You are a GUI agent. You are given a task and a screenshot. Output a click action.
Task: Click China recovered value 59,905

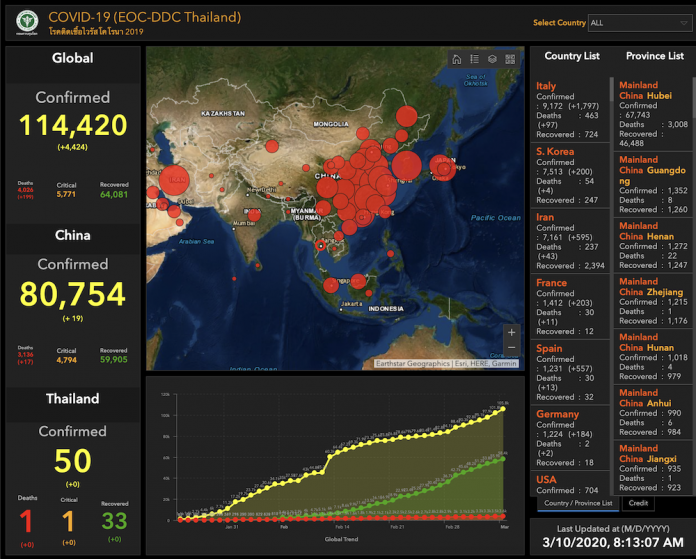[114, 360]
